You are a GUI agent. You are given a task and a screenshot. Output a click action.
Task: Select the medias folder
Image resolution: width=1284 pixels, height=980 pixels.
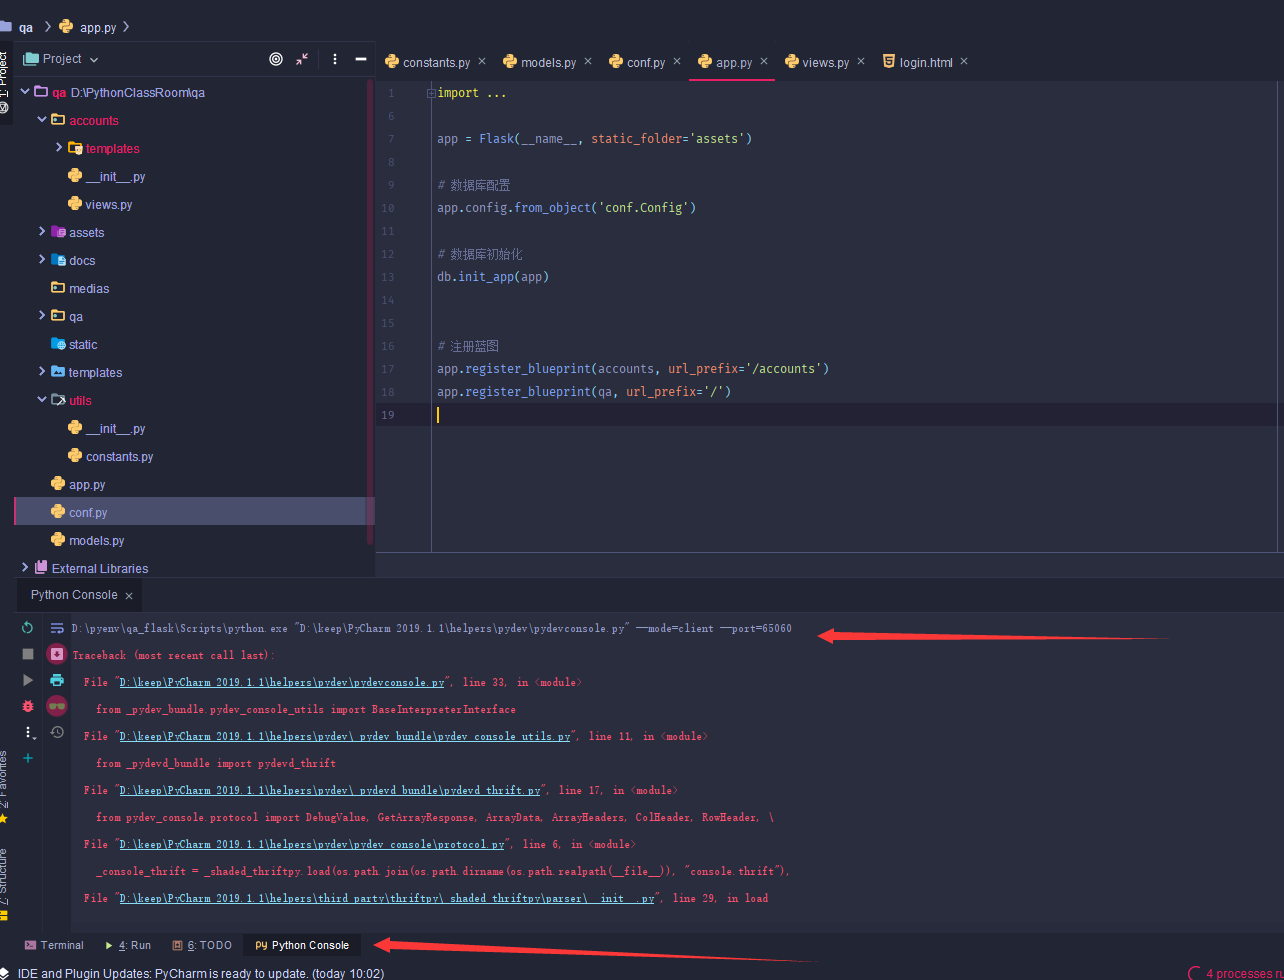(x=89, y=288)
